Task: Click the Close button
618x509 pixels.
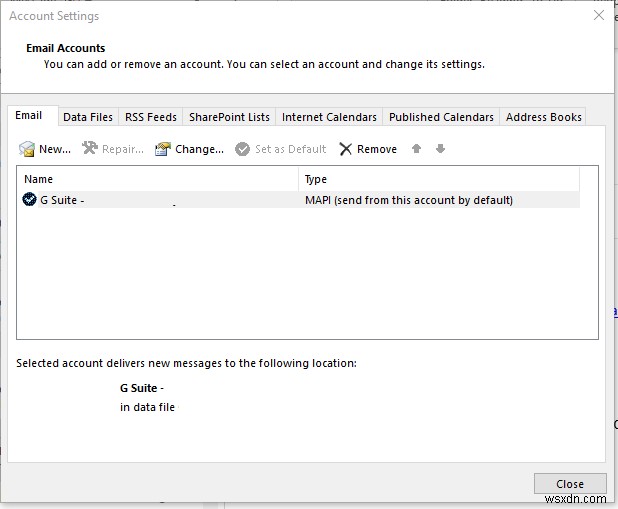Action: click(570, 483)
